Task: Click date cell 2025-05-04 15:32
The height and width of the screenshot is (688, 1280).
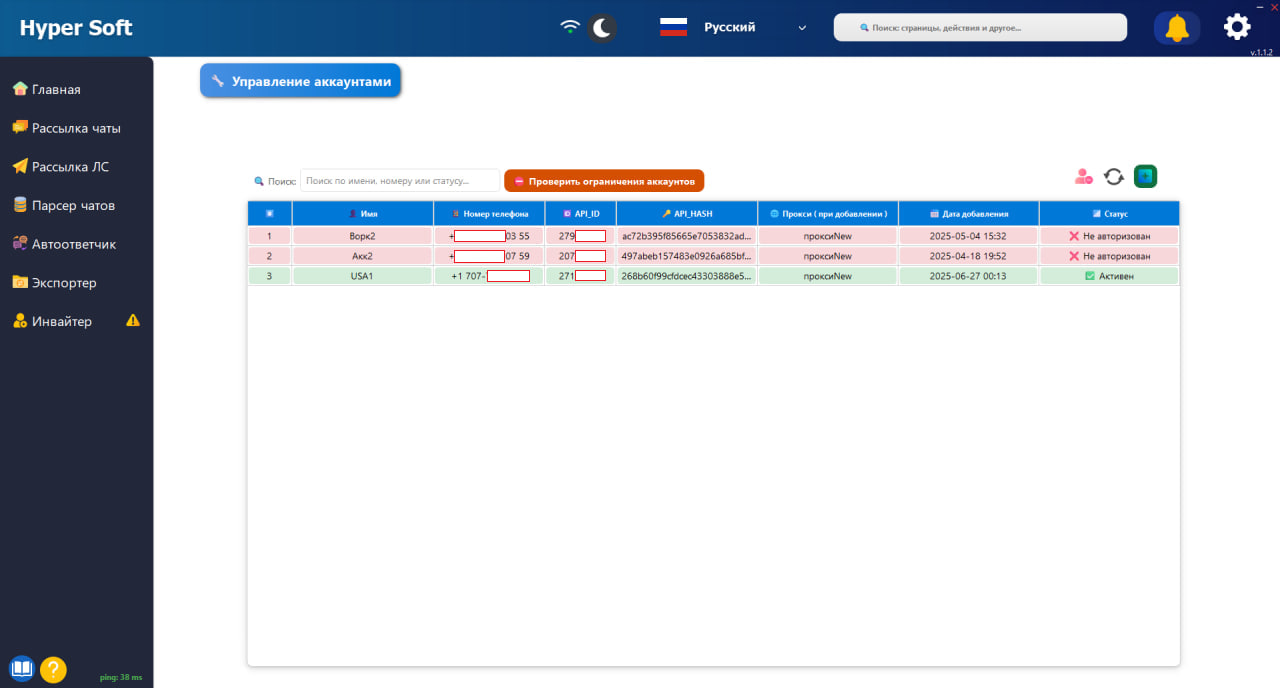Action: pyautogui.click(x=968, y=236)
